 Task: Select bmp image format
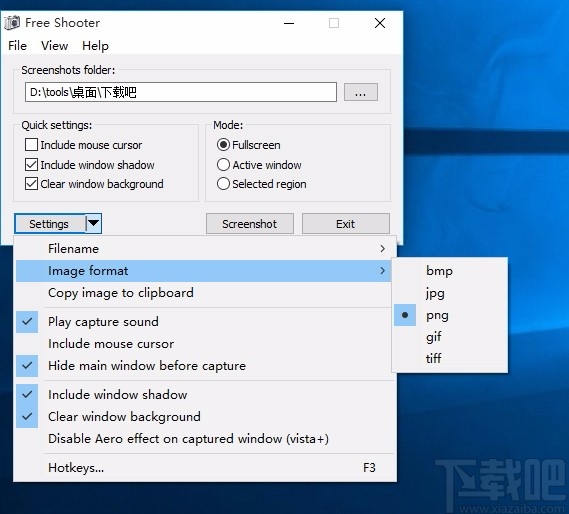[x=450, y=271]
